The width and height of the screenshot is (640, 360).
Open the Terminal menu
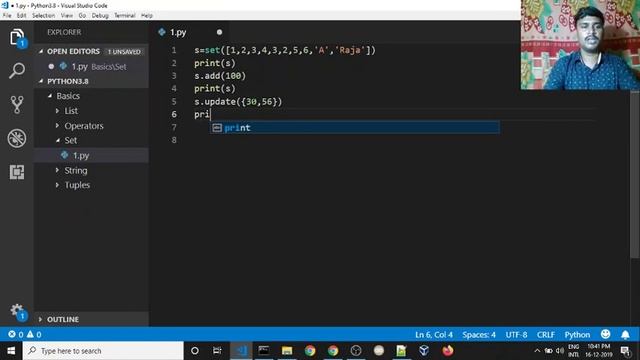(124, 16)
